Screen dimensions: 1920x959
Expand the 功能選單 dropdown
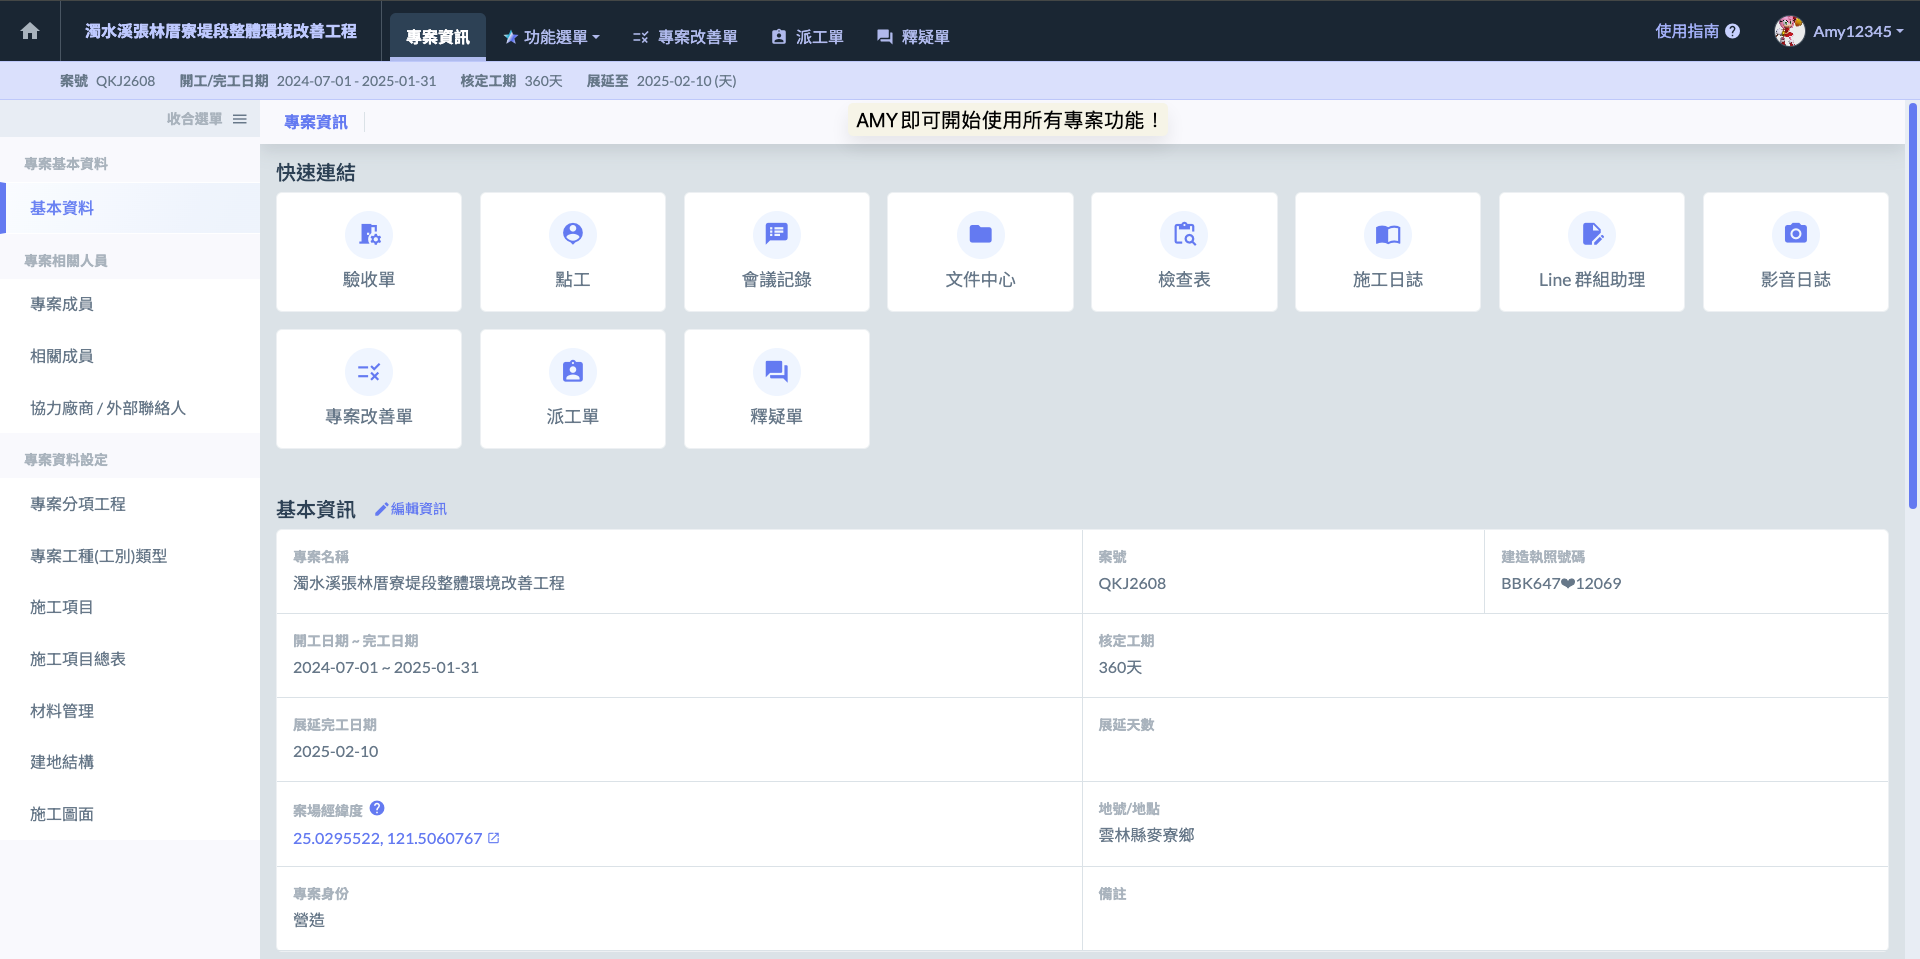pyautogui.click(x=551, y=37)
